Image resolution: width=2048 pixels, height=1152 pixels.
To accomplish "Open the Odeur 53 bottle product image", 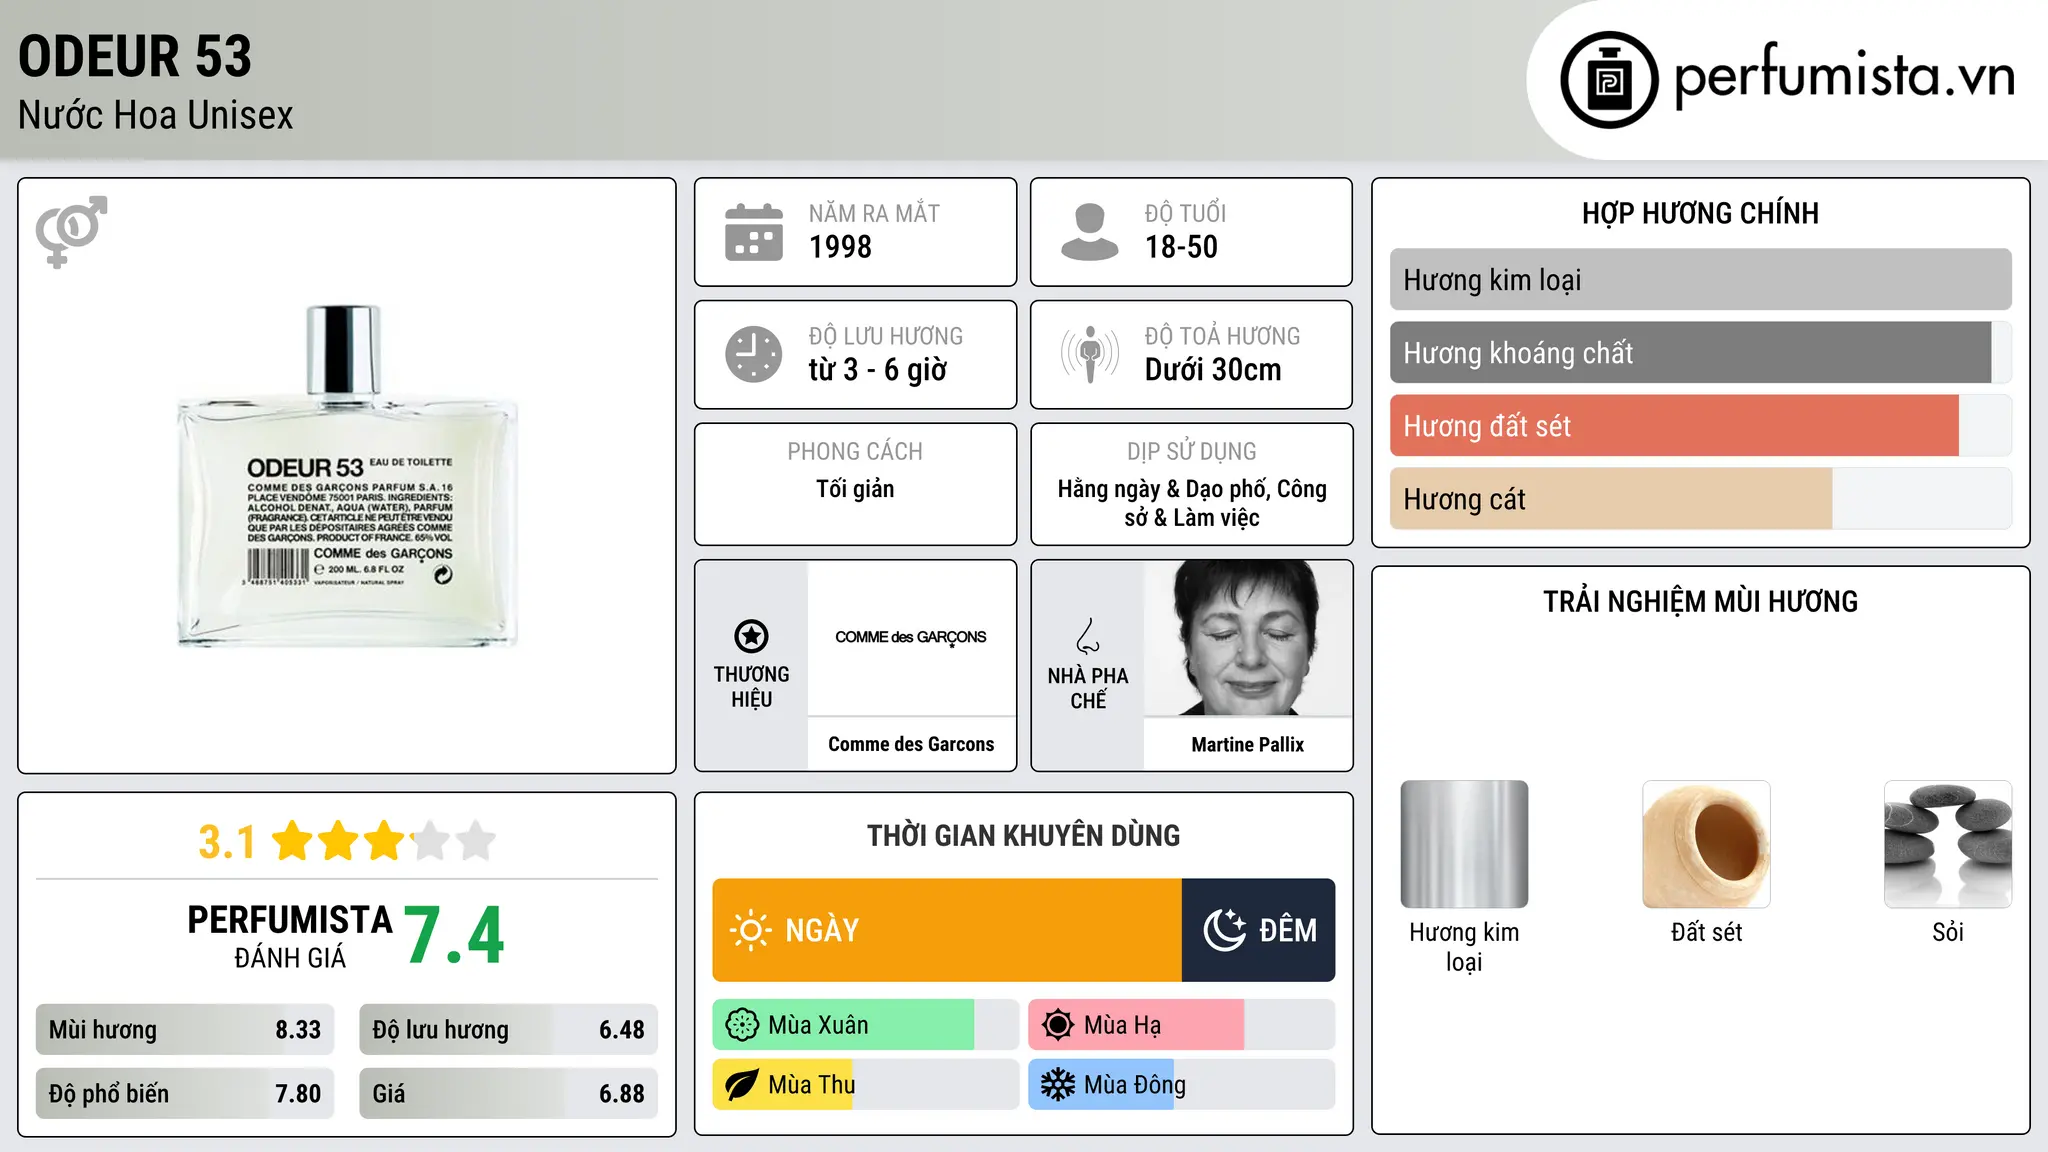I will pyautogui.click(x=347, y=476).
